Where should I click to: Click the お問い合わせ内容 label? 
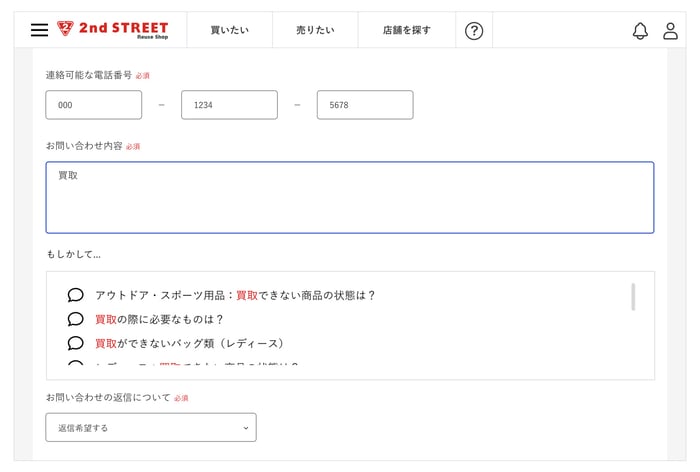[84, 146]
